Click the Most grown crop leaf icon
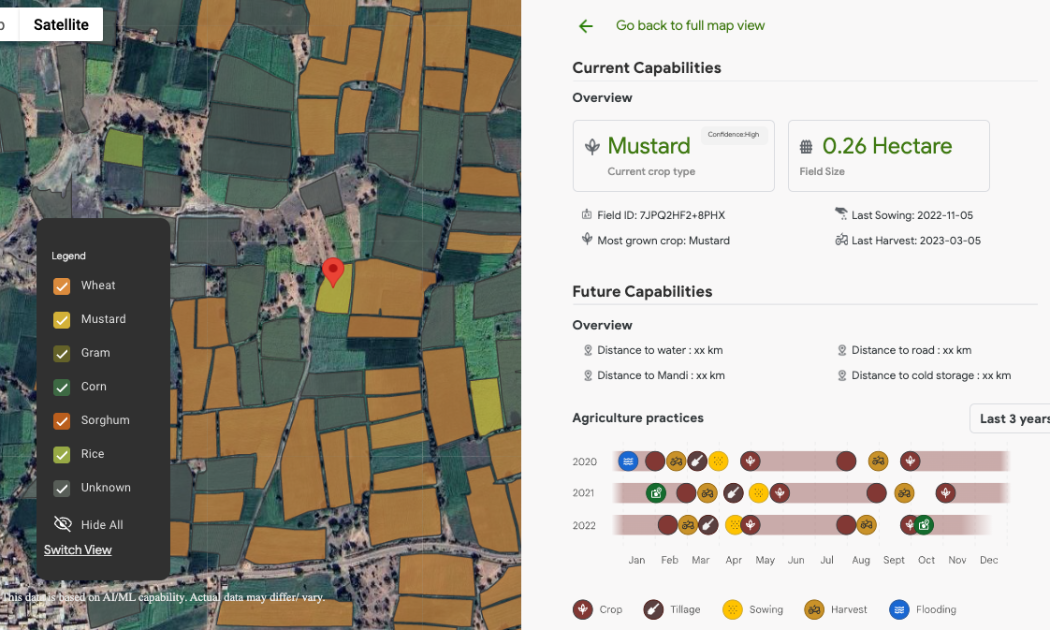This screenshot has height=630, width=1050. point(587,239)
